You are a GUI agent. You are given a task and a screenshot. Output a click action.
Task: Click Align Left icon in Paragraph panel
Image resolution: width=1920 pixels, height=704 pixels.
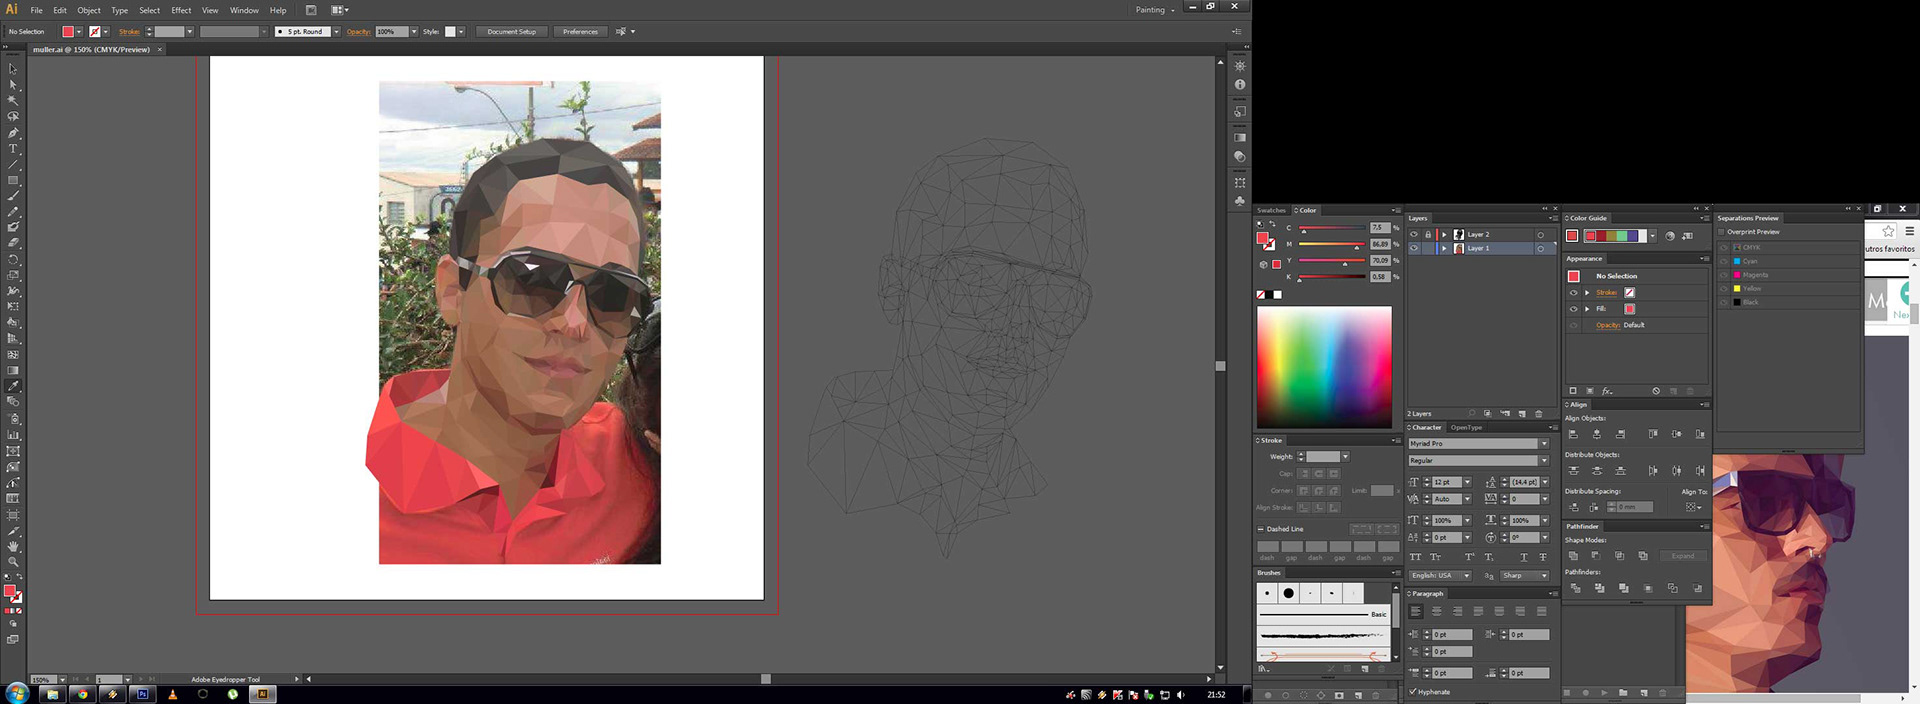1415,611
